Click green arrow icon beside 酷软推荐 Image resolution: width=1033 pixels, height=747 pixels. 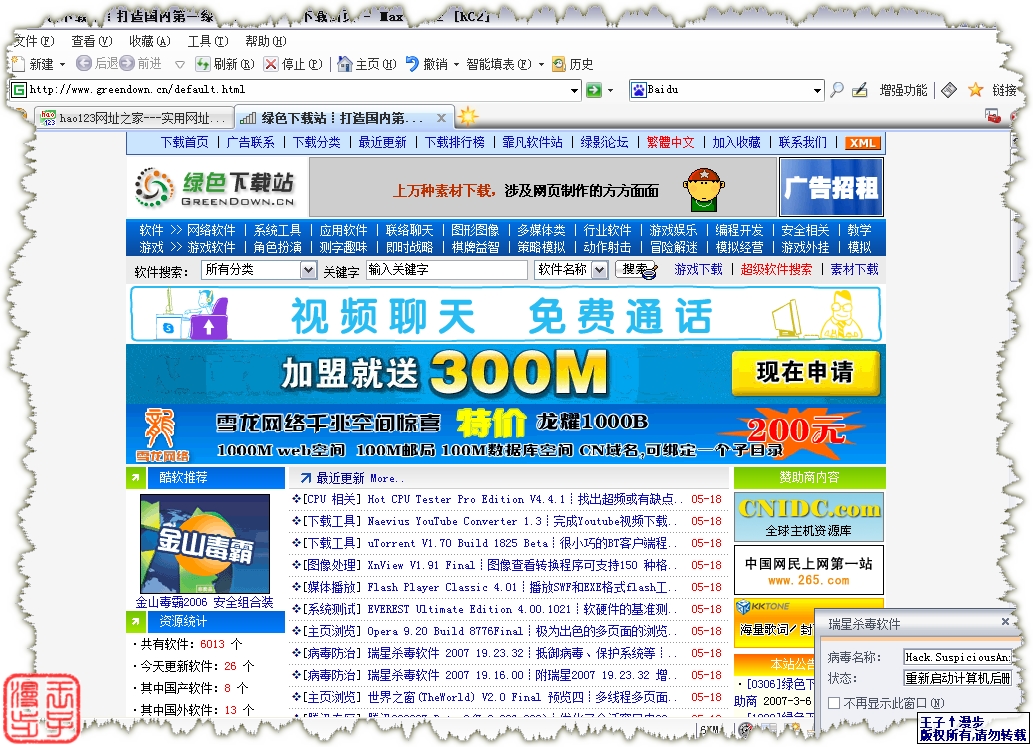click(135, 477)
